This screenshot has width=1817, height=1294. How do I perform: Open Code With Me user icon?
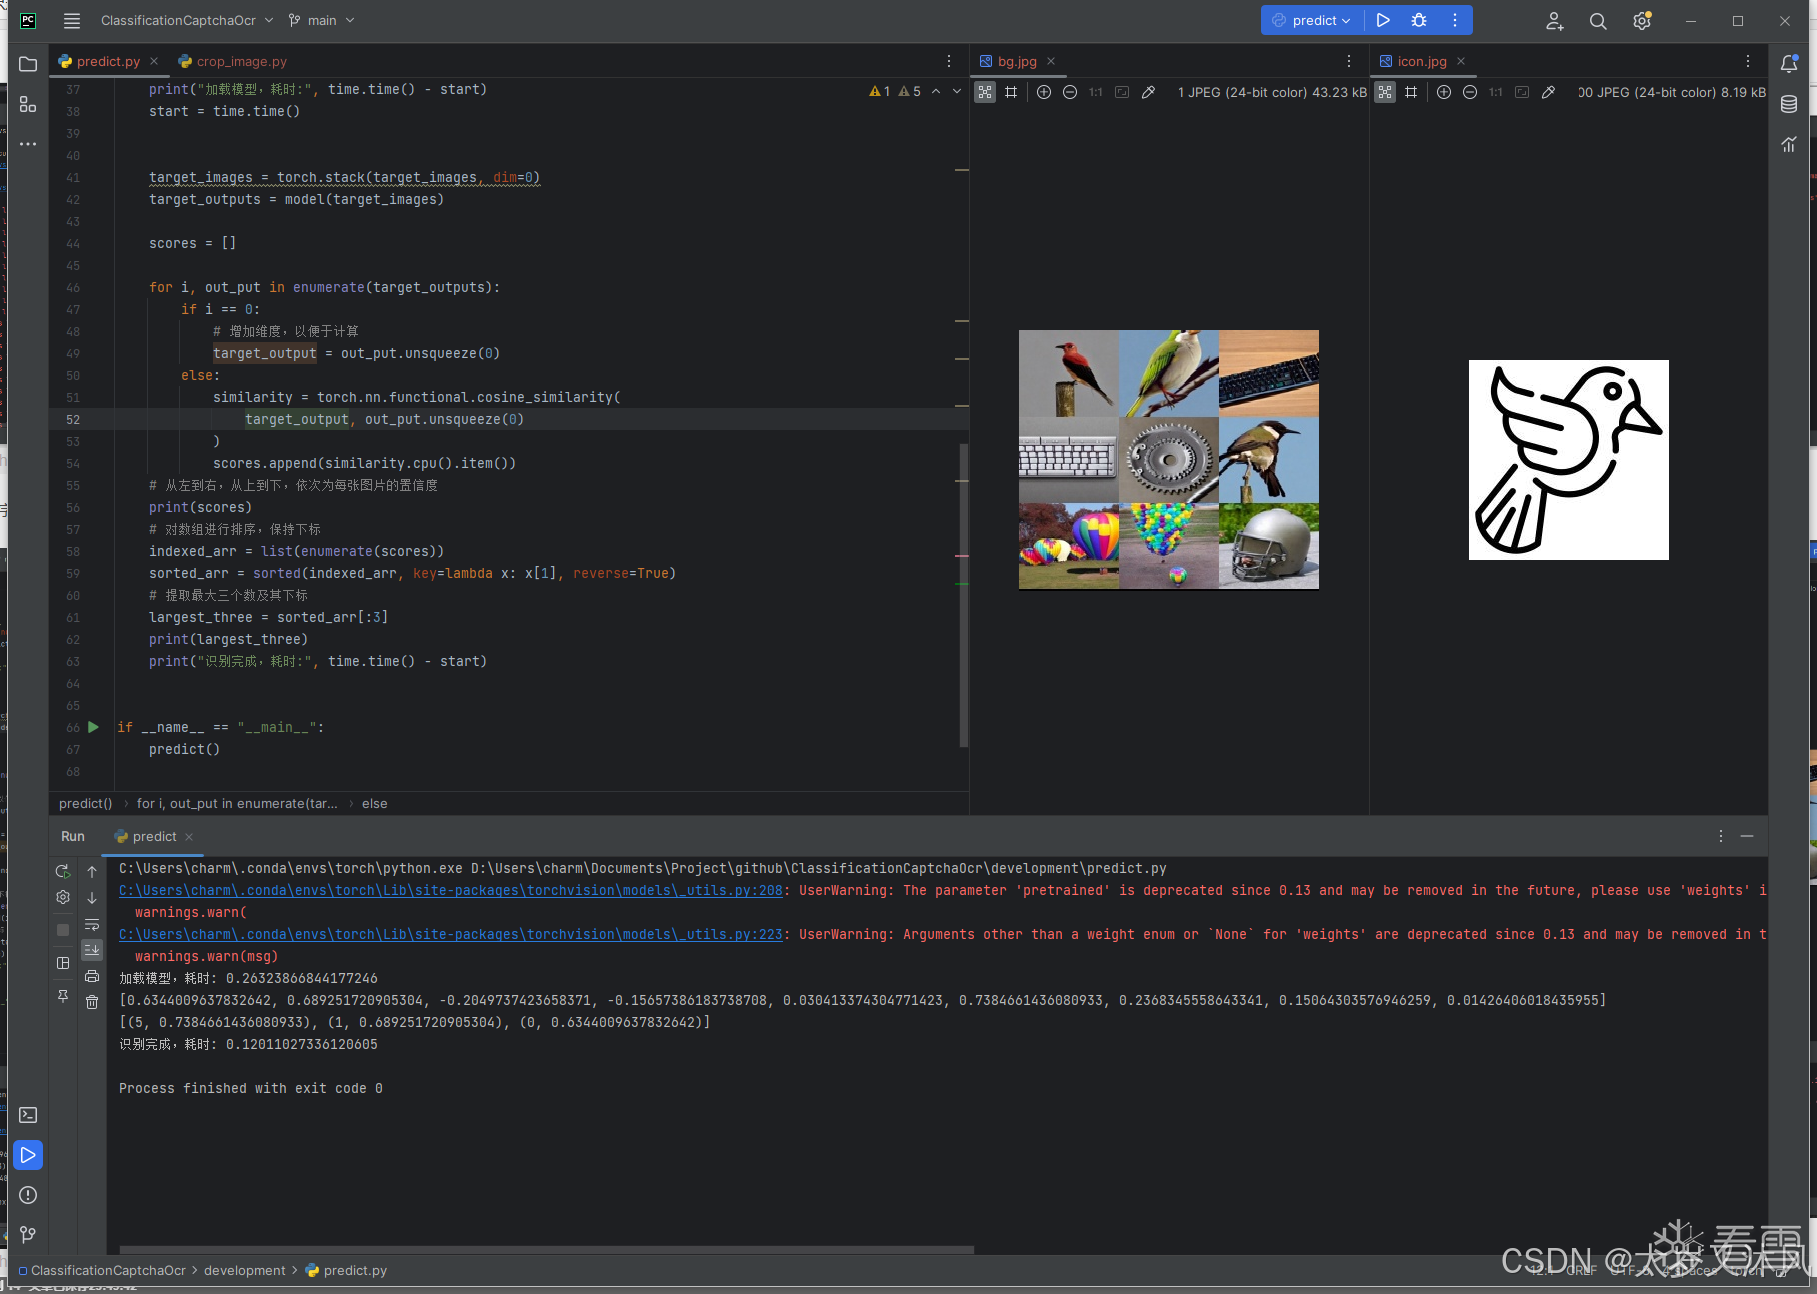[x=1554, y=21]
